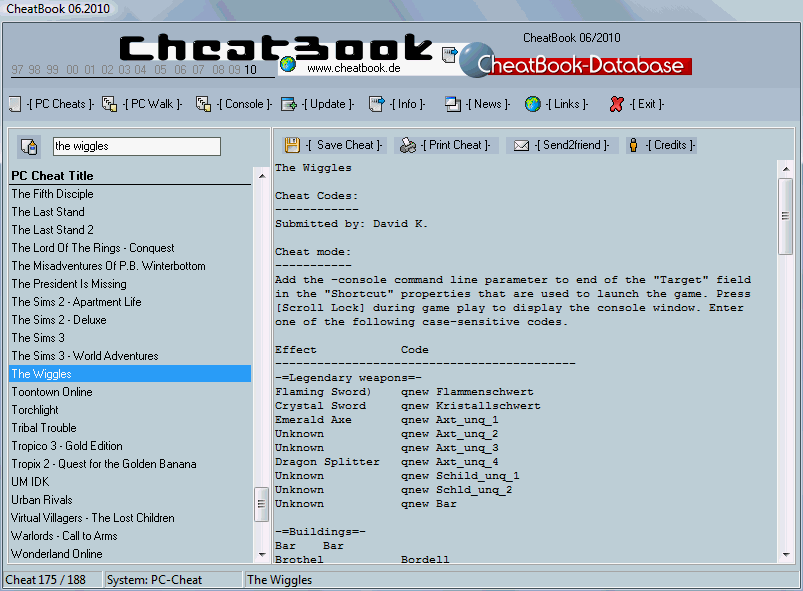803x591 pixels.
Task: Click the Send2friend envelope icon
Action: [521, 146]
